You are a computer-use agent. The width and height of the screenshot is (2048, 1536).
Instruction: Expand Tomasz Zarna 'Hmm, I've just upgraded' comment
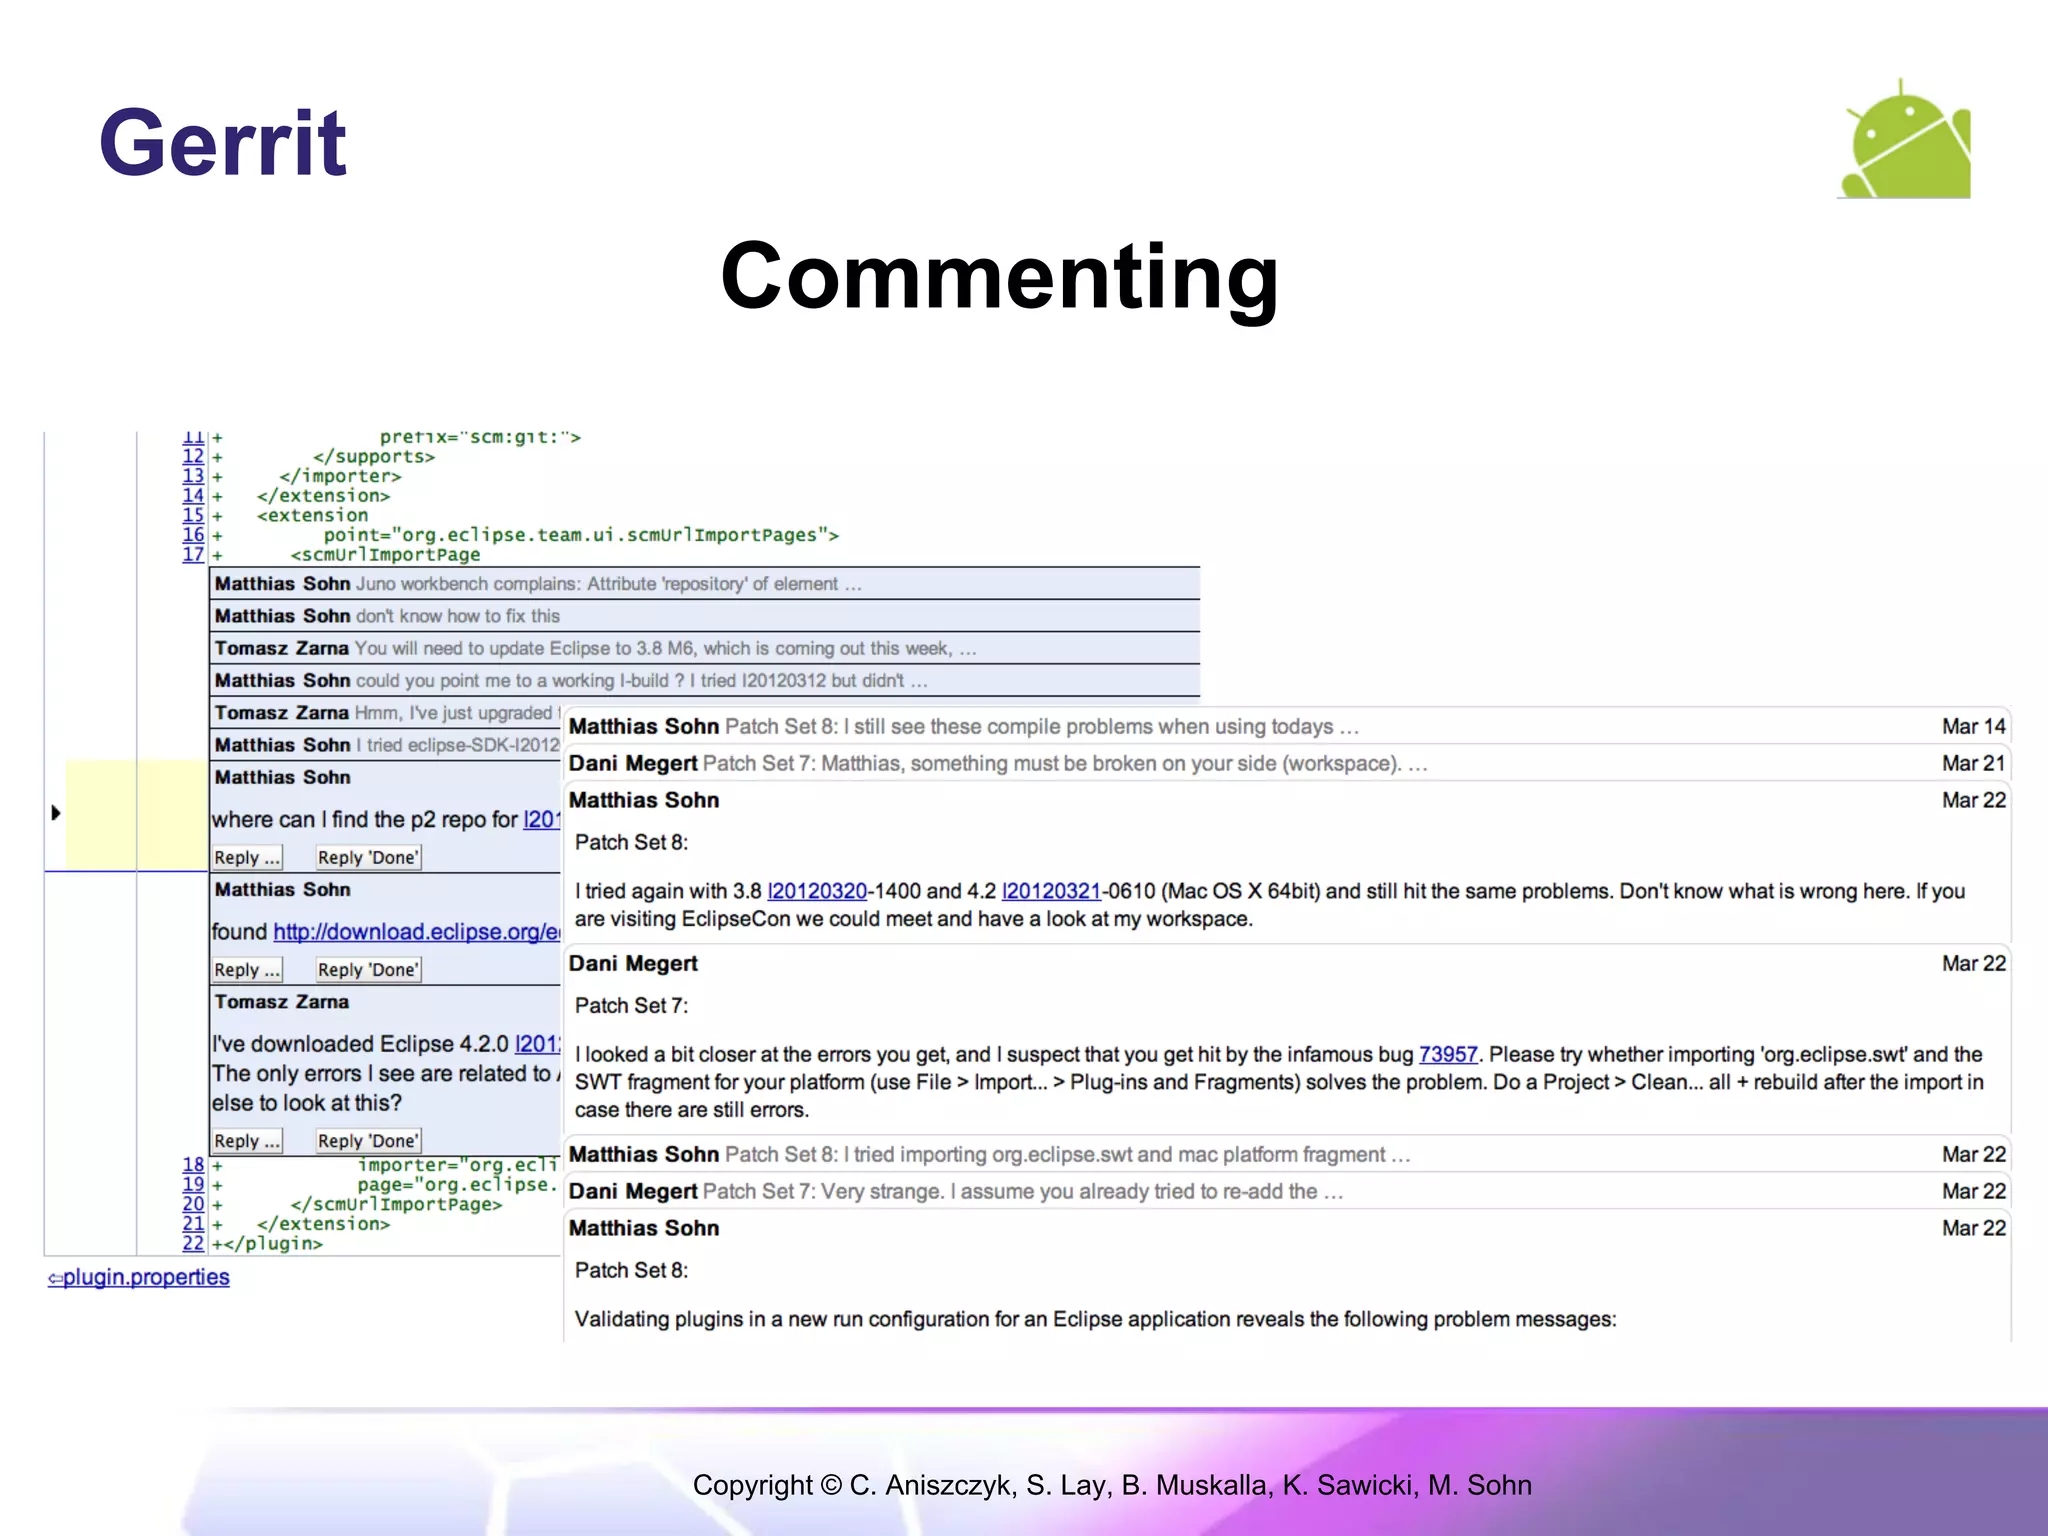[x=385, y=713]
